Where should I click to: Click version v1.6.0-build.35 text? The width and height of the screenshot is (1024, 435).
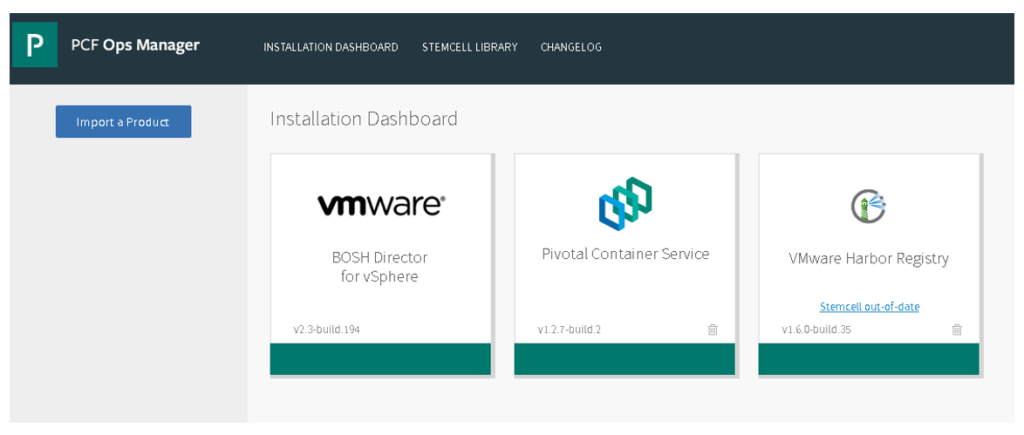(x=816, y=329)
